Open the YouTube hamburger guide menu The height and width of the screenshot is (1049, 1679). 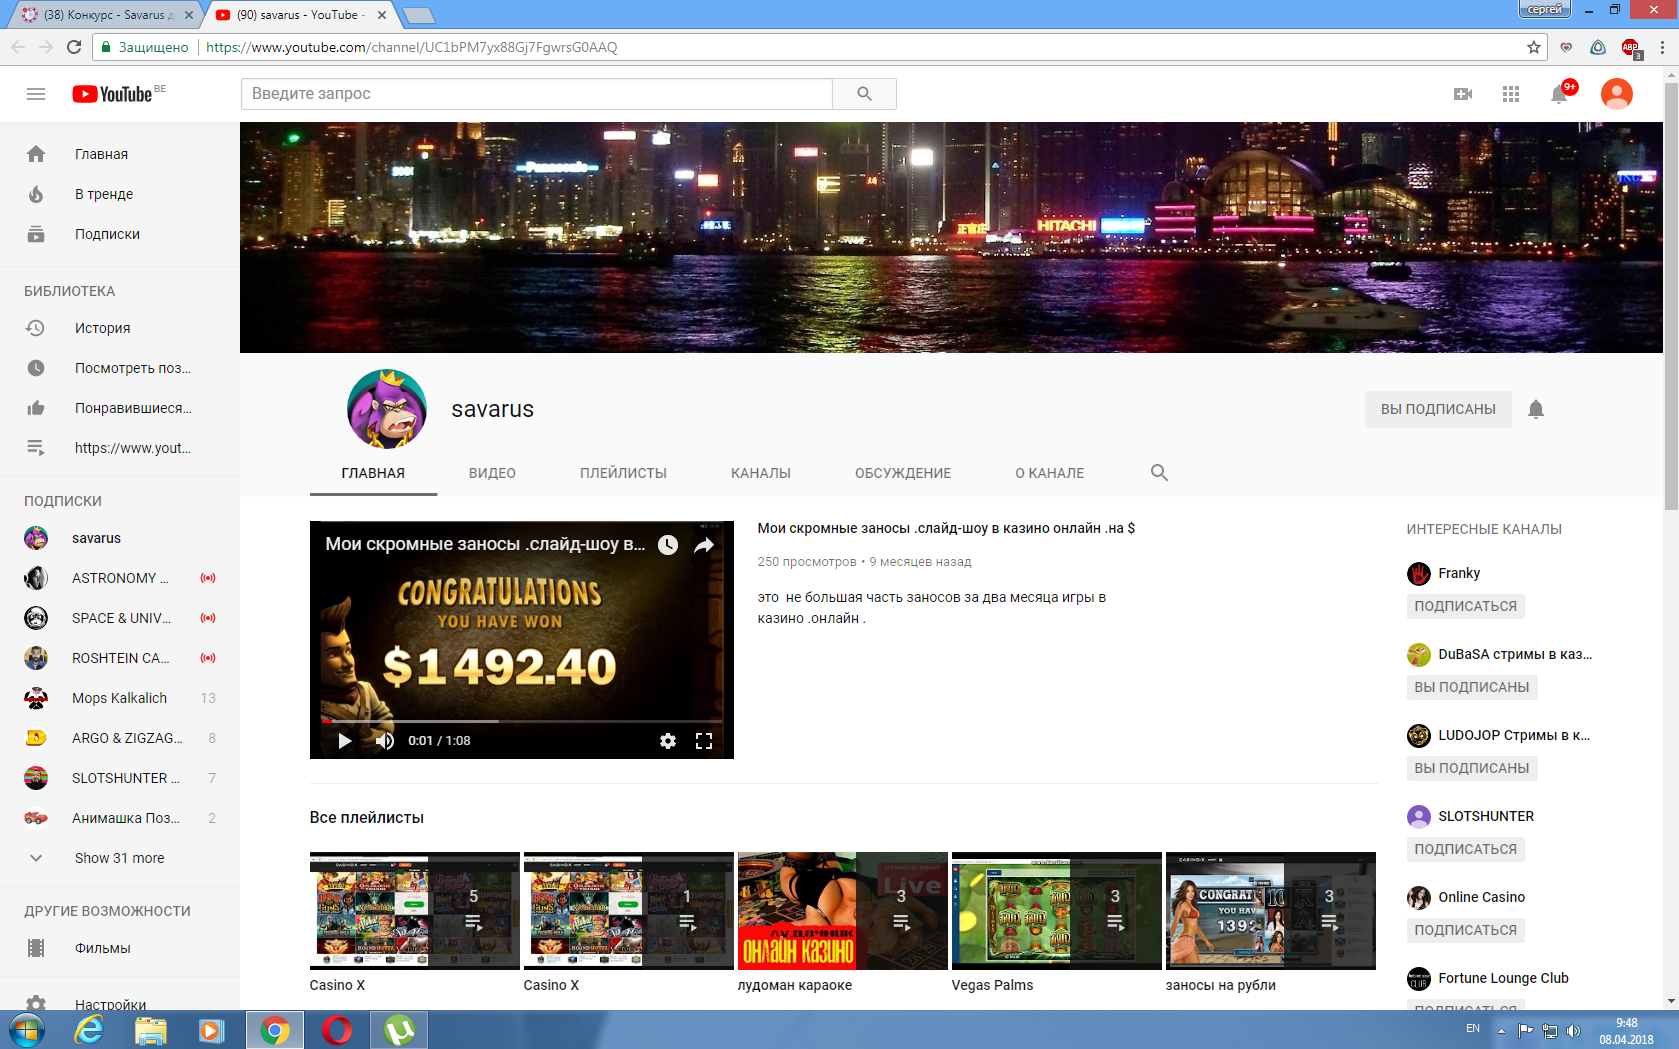36,94
